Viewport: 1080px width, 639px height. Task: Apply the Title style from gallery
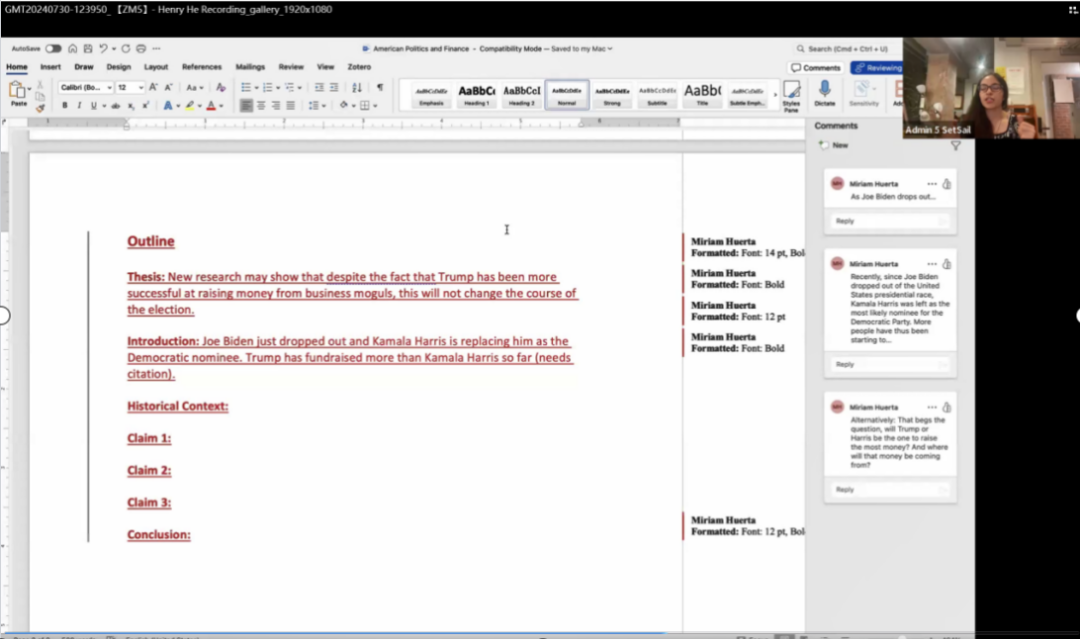tap(702, 95)
